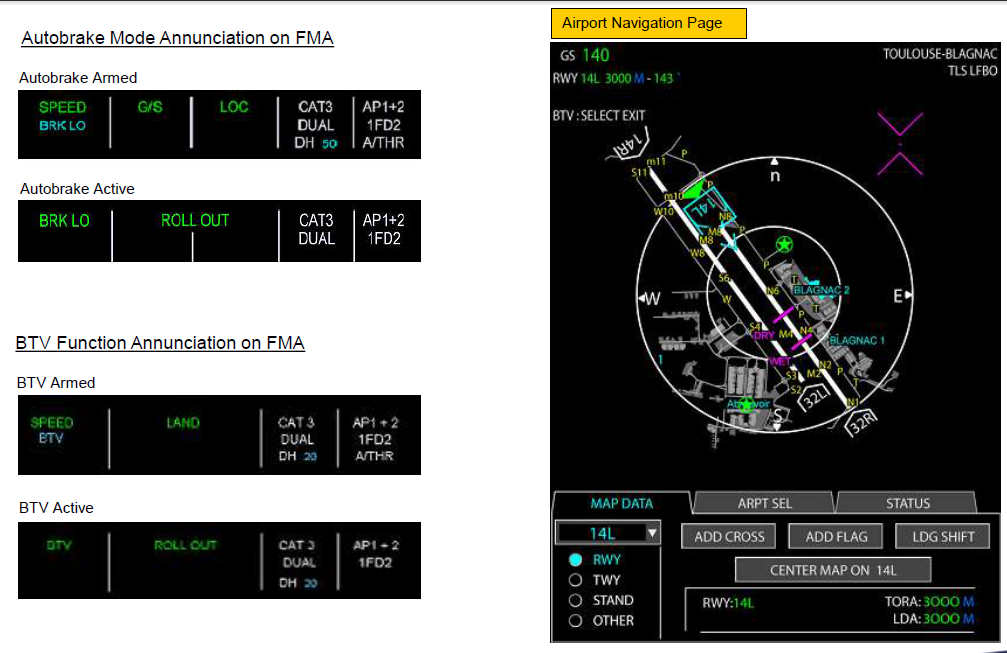
Task: Click the Autobrake Mode Annunciation on FMA heading
Action: pos(177,38)
